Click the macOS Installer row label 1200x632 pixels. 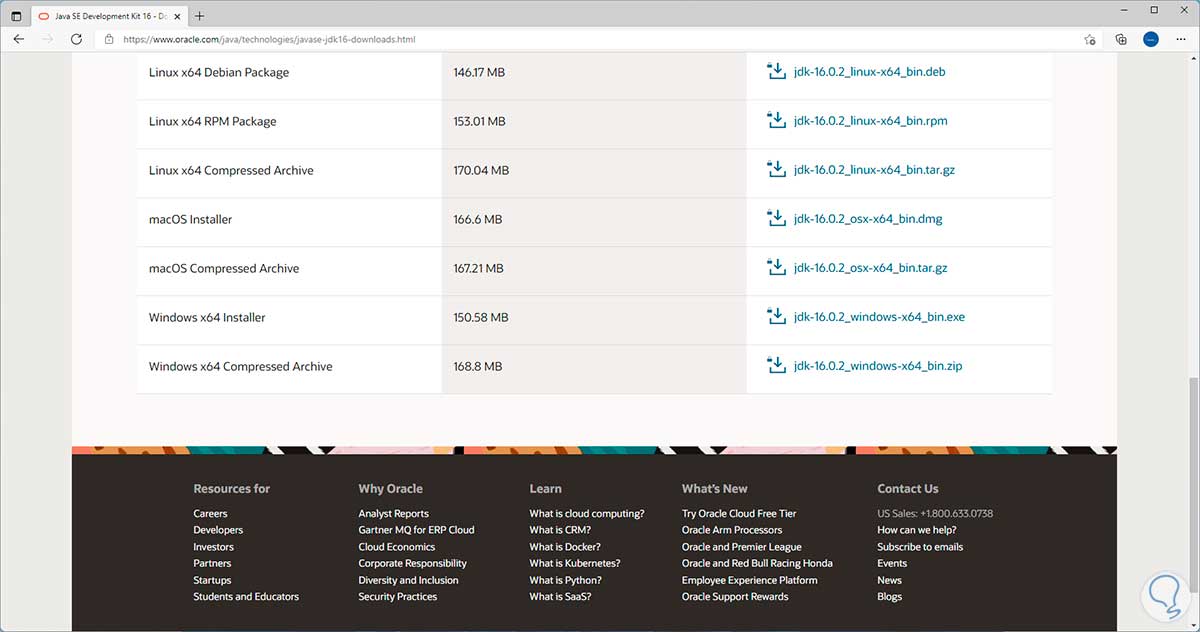[190, 219]
